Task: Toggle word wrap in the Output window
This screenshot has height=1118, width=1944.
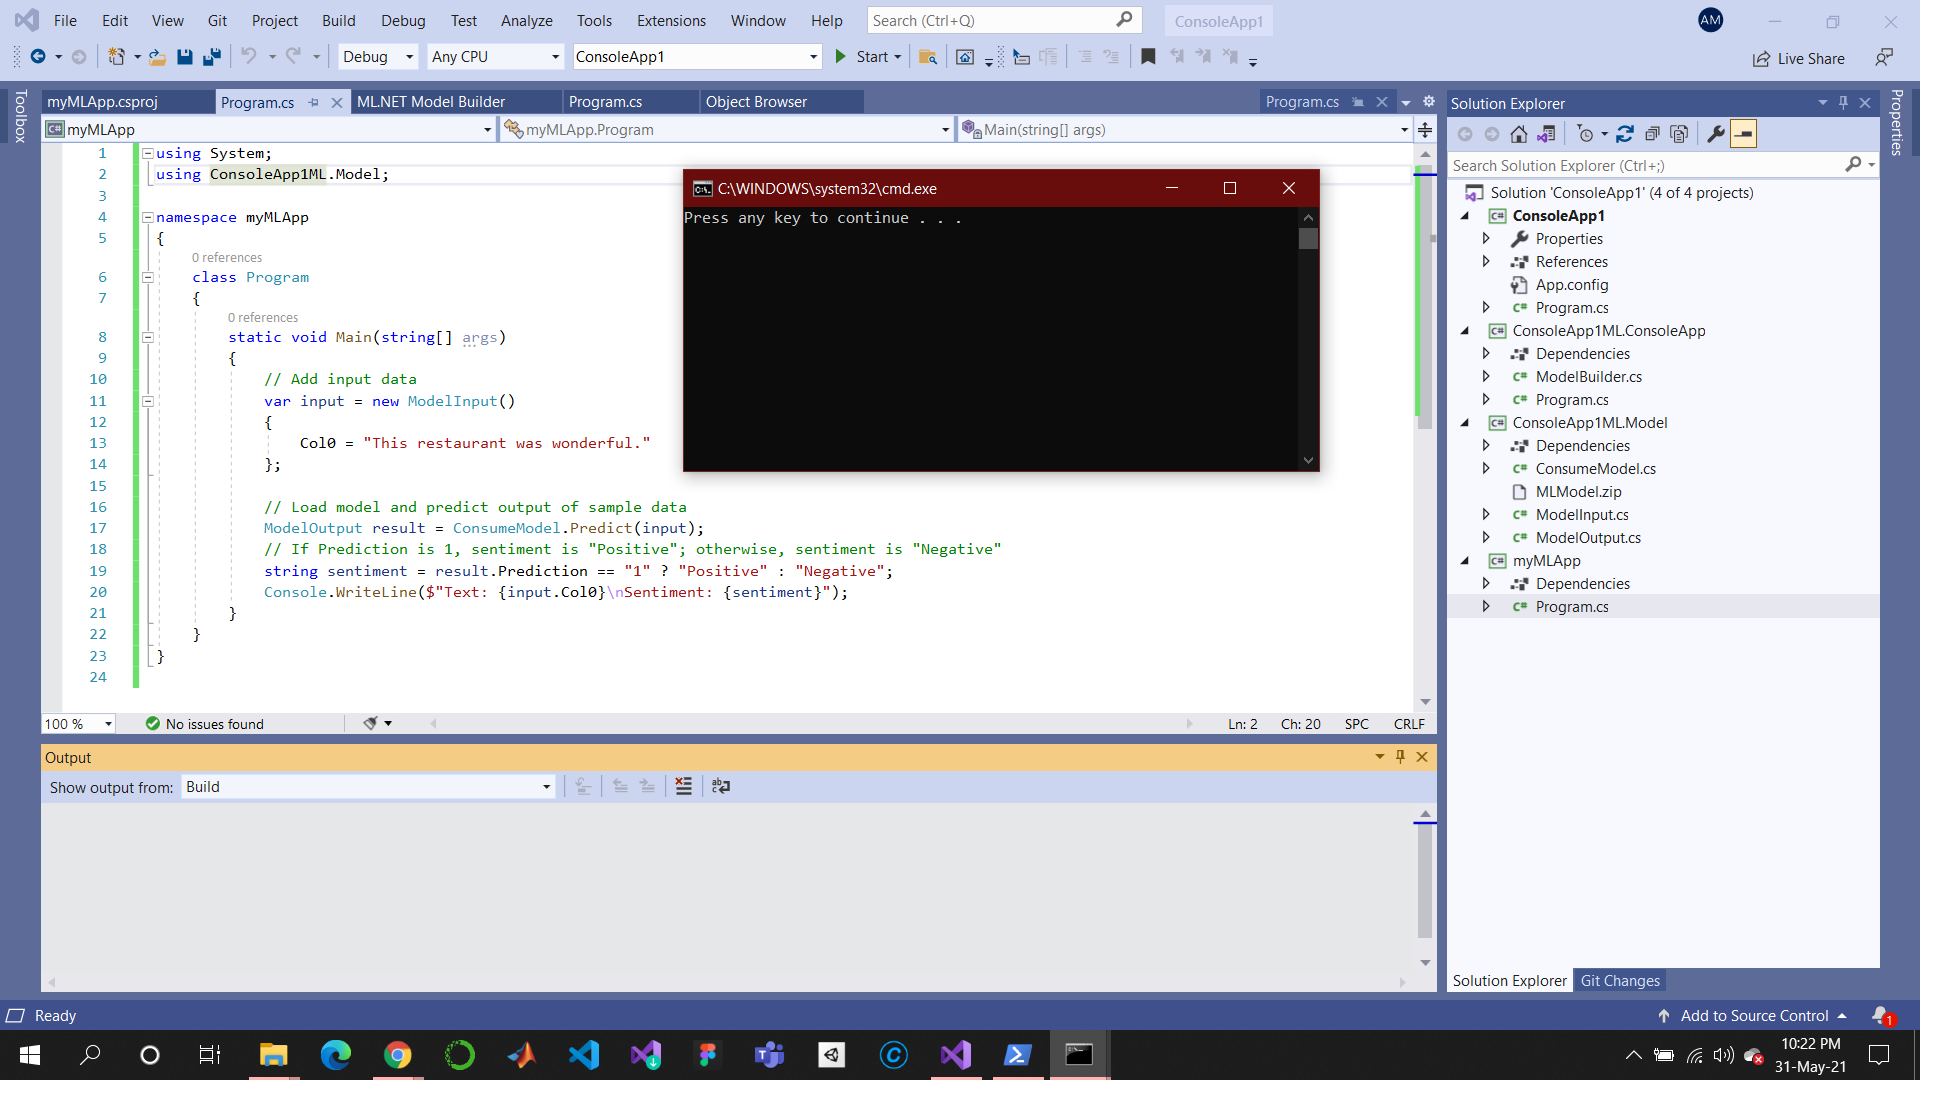Action: click(722, 787)
